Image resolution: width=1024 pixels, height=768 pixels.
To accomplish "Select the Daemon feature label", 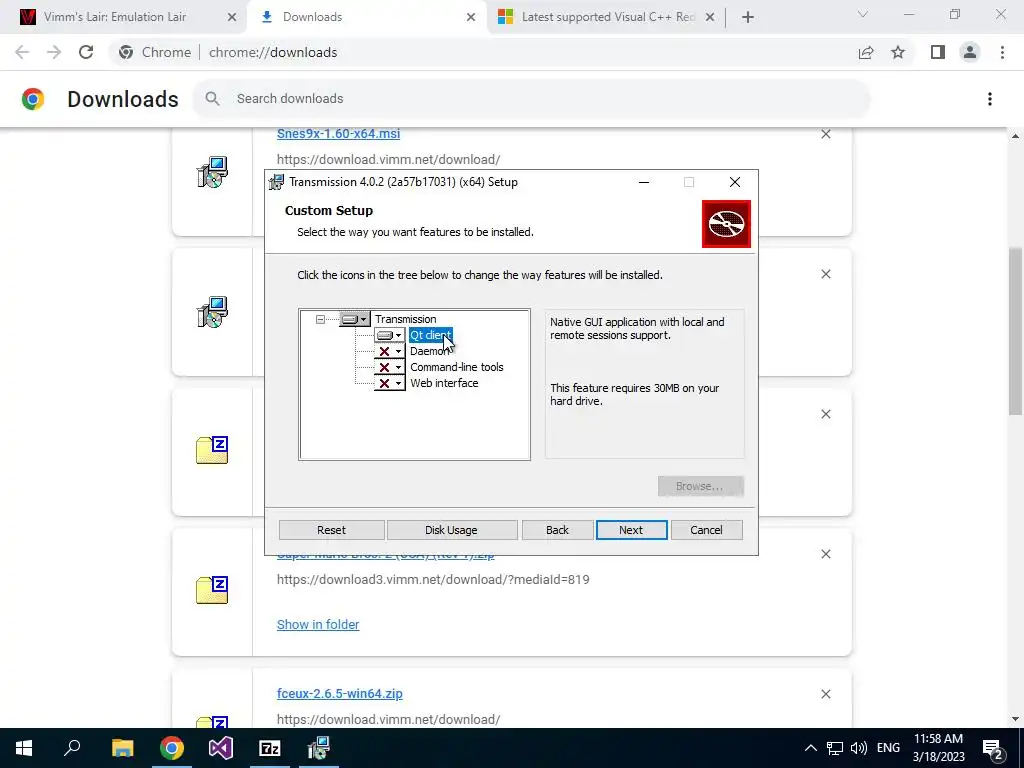I will pos(430,351).
